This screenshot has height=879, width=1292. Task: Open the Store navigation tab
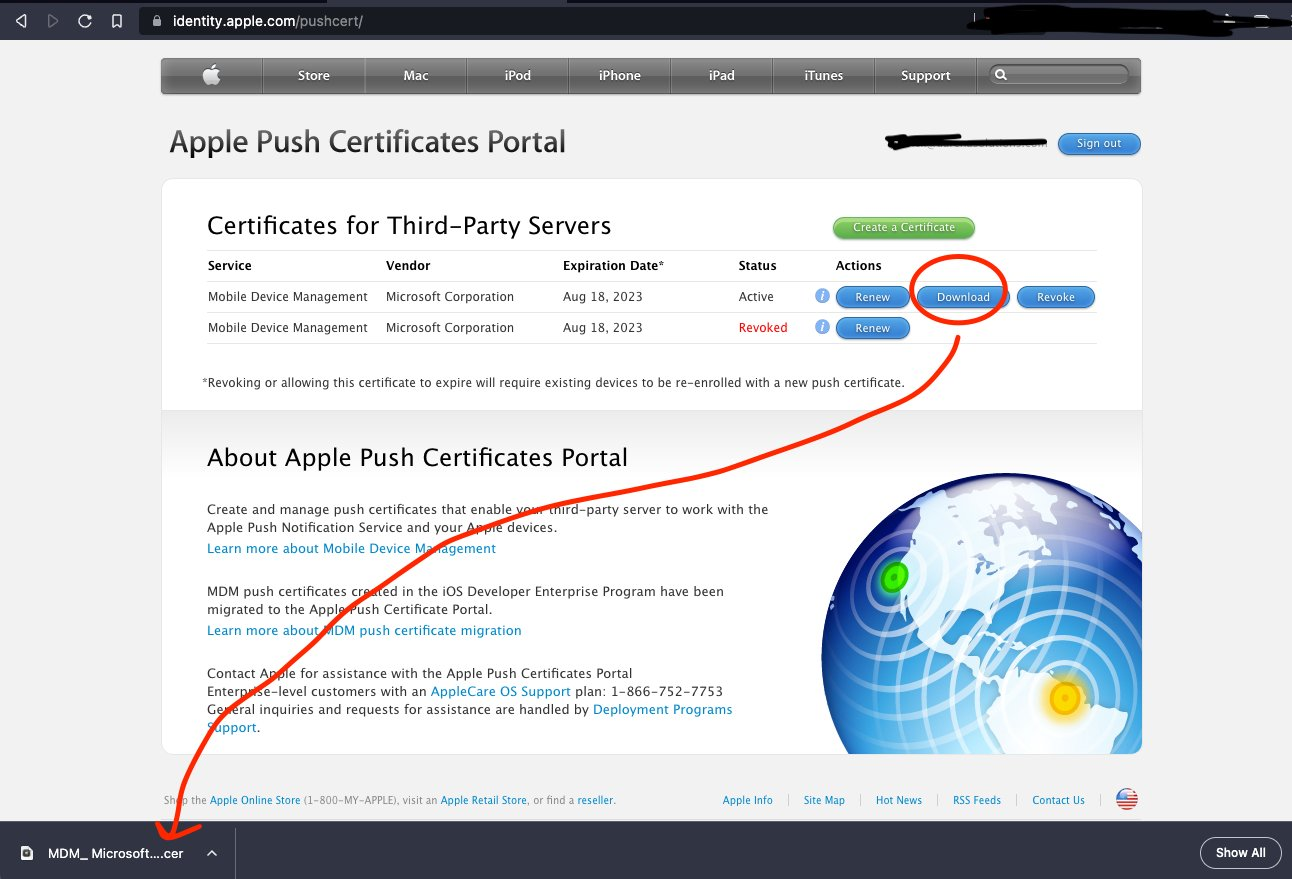coord(314,75)
